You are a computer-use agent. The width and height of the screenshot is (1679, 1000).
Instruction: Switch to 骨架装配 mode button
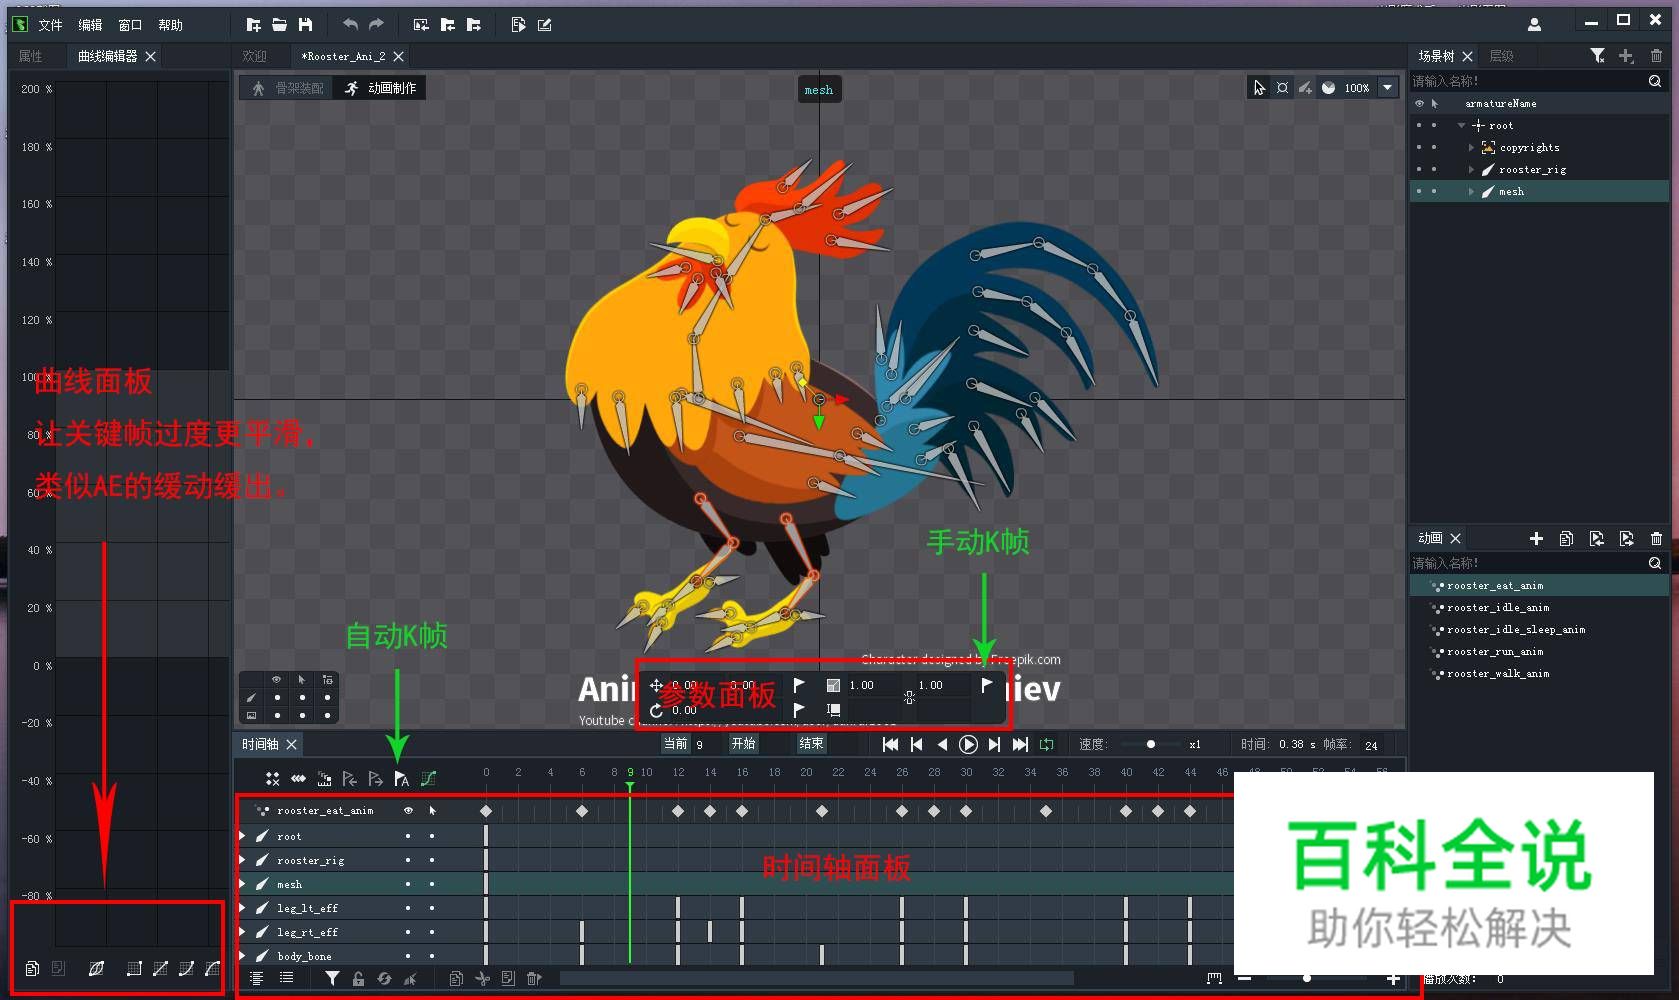(x=287, y=88)
